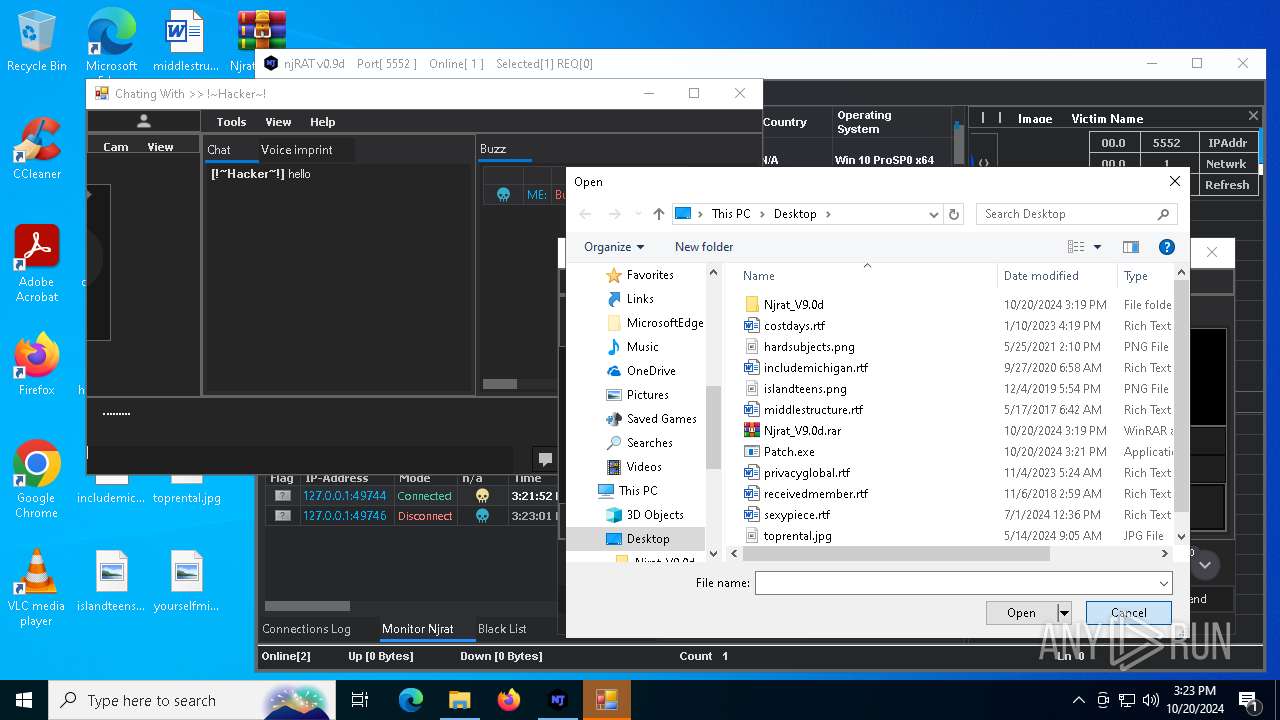Switch to Voice imprint tab
Image resolution: width=1280 pixels, height=720 pixels.
click(x=296, y=150)
